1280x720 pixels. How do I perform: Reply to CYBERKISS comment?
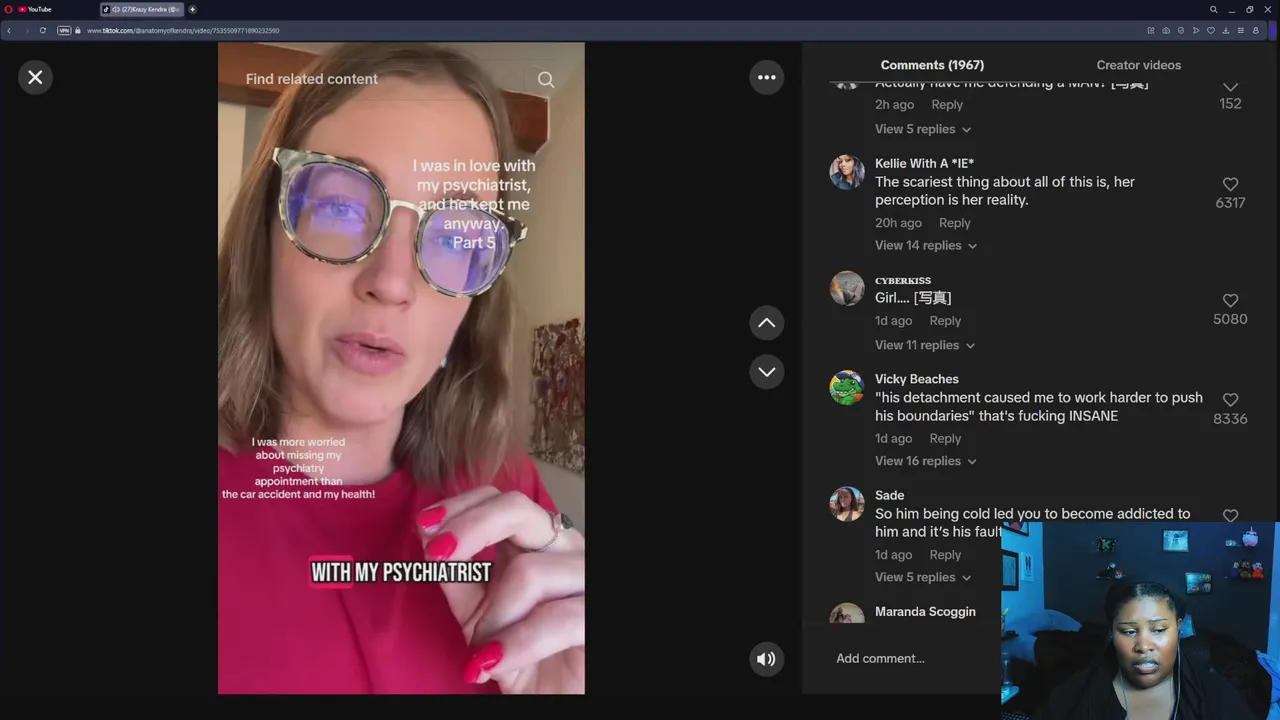coord(945,321)
